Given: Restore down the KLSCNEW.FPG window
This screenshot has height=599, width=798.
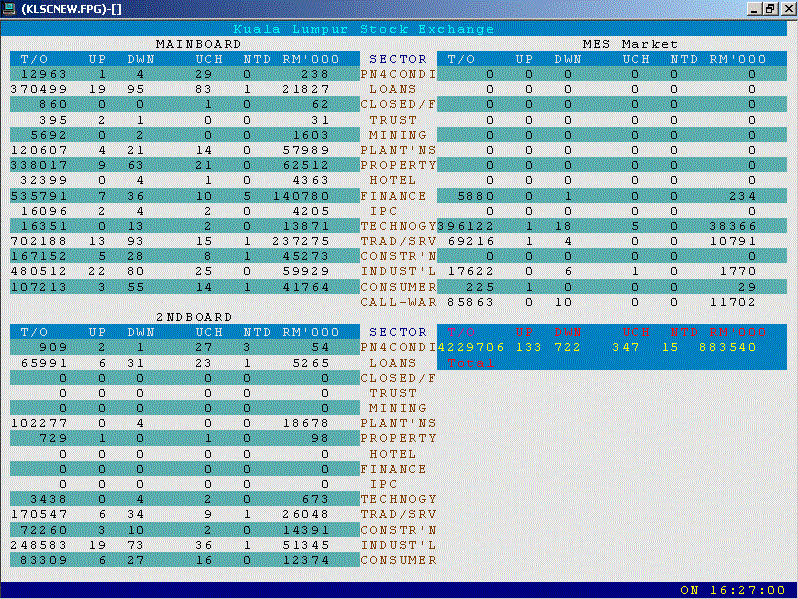Looking at the screenshot, I should [x=770, y=9].
